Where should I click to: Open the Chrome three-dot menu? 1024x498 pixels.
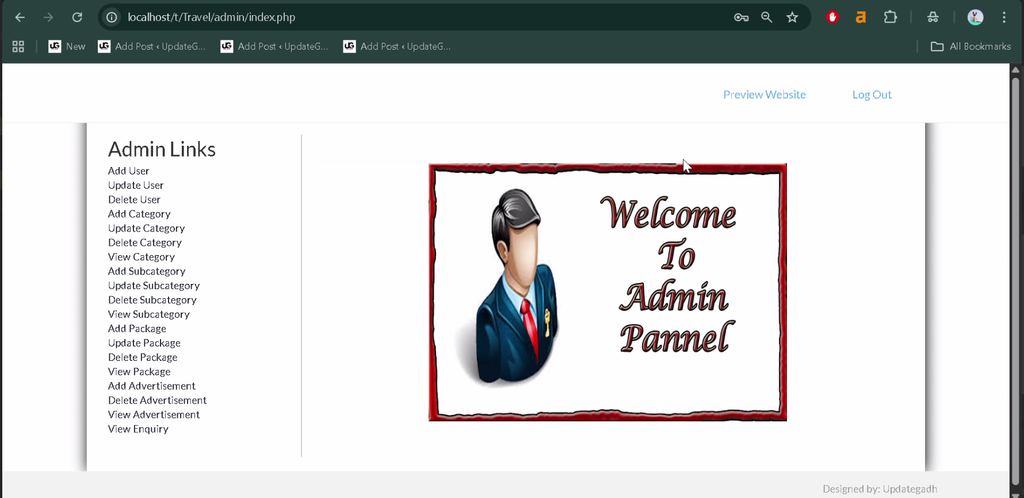click(1004, 18)
